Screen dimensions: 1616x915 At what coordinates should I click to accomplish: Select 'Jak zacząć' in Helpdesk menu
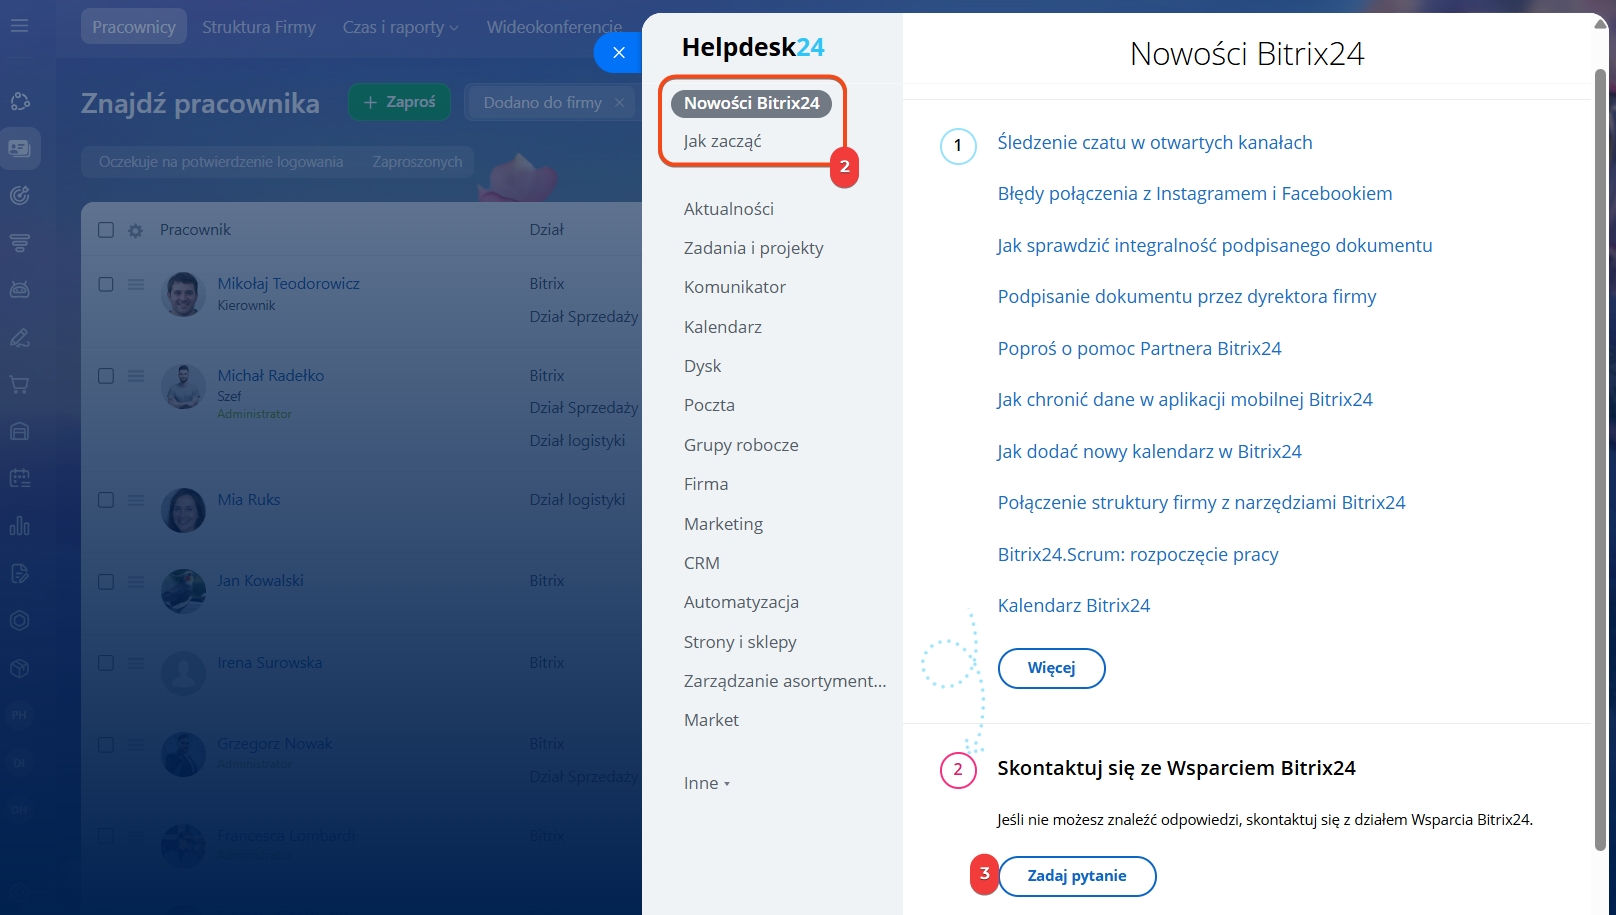[722, 141]
